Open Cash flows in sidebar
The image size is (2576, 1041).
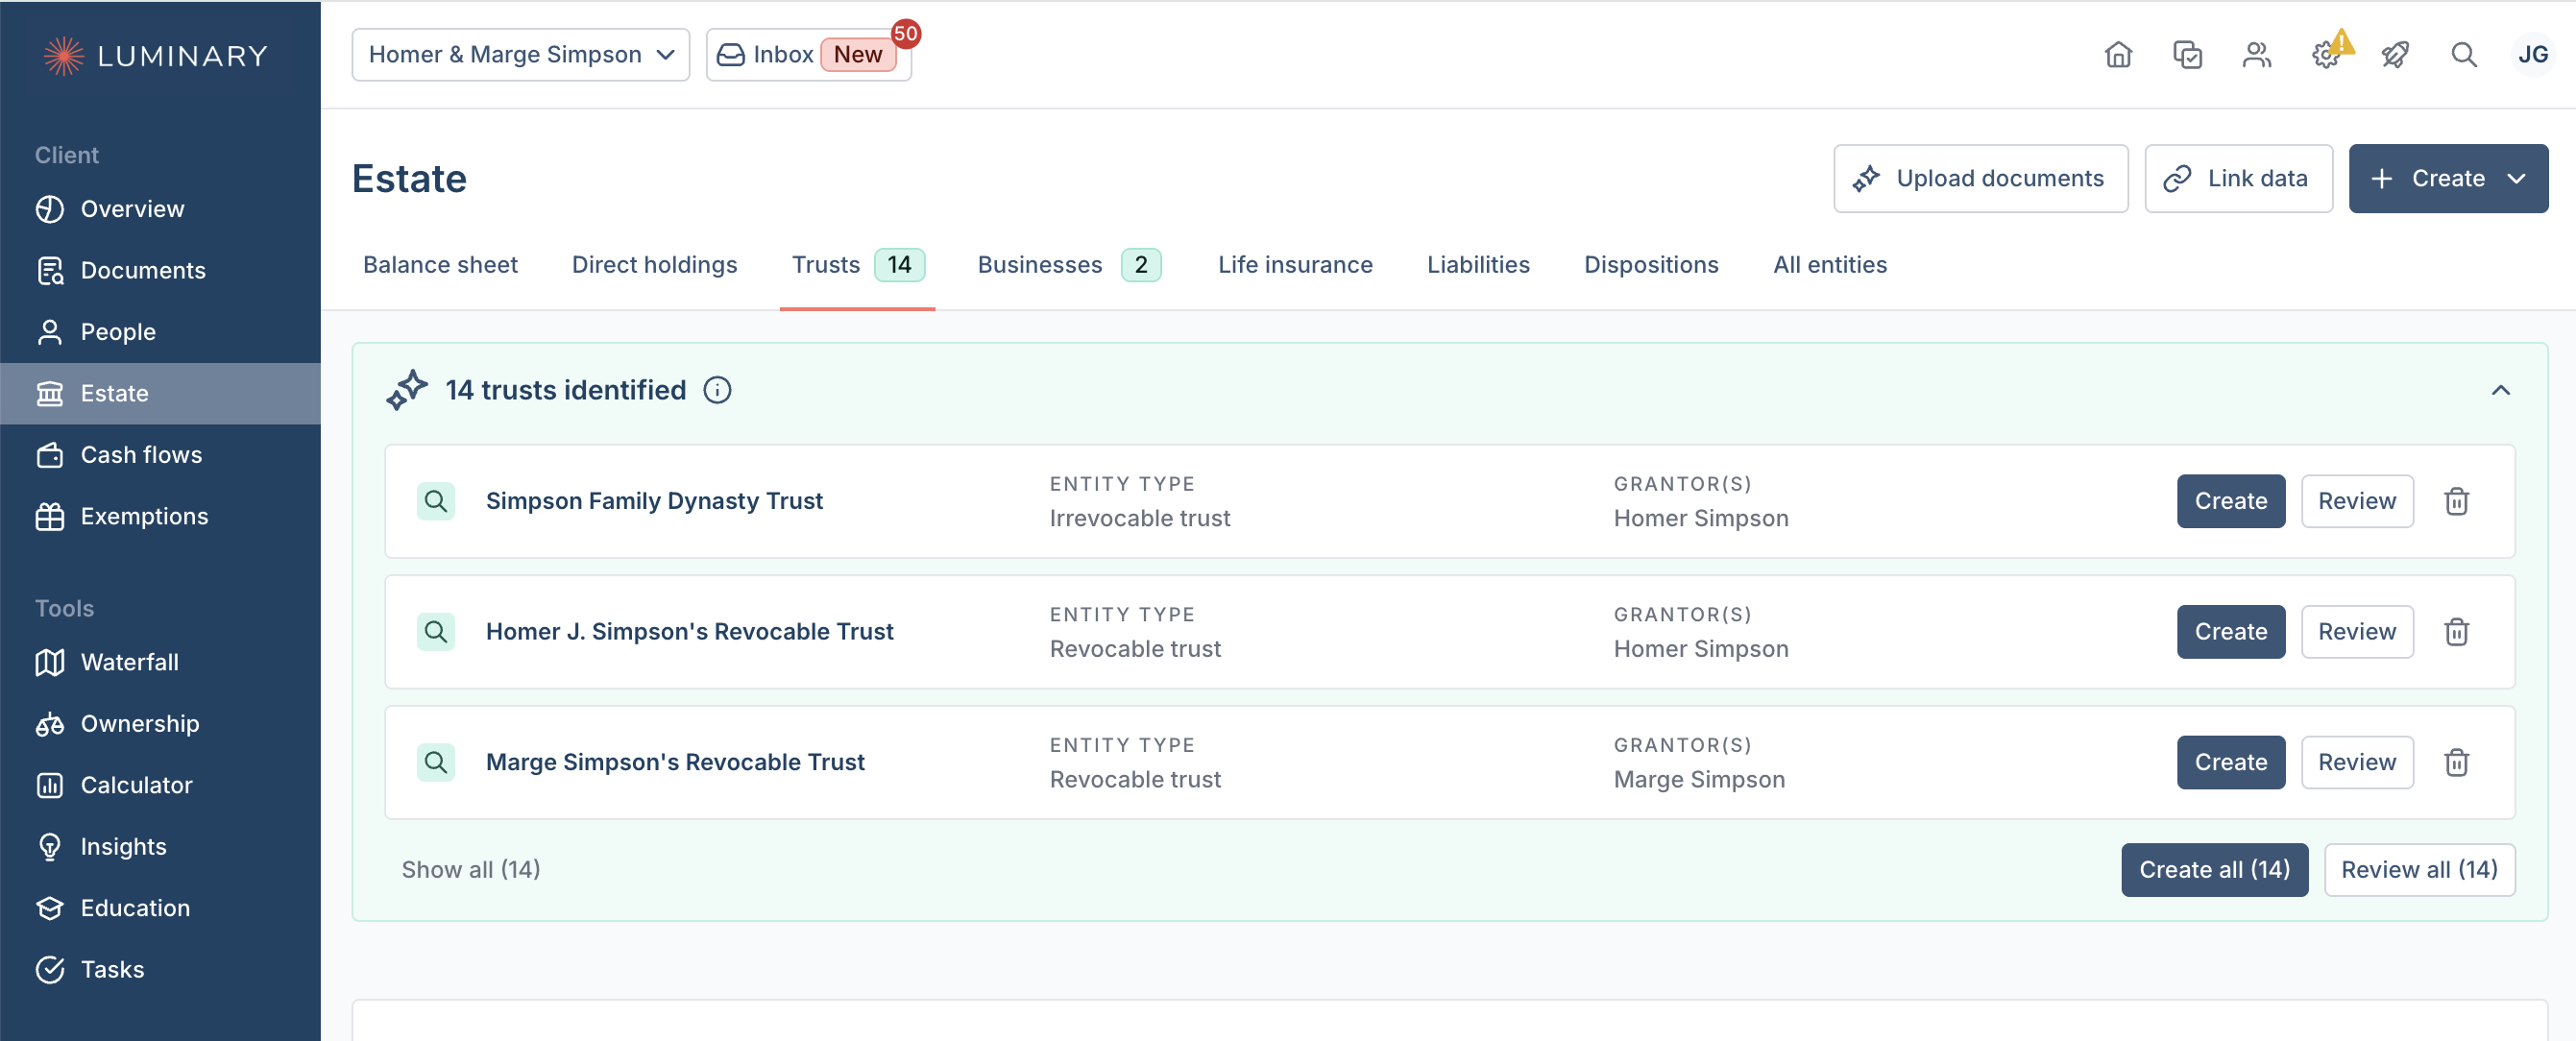coord(160,455)
